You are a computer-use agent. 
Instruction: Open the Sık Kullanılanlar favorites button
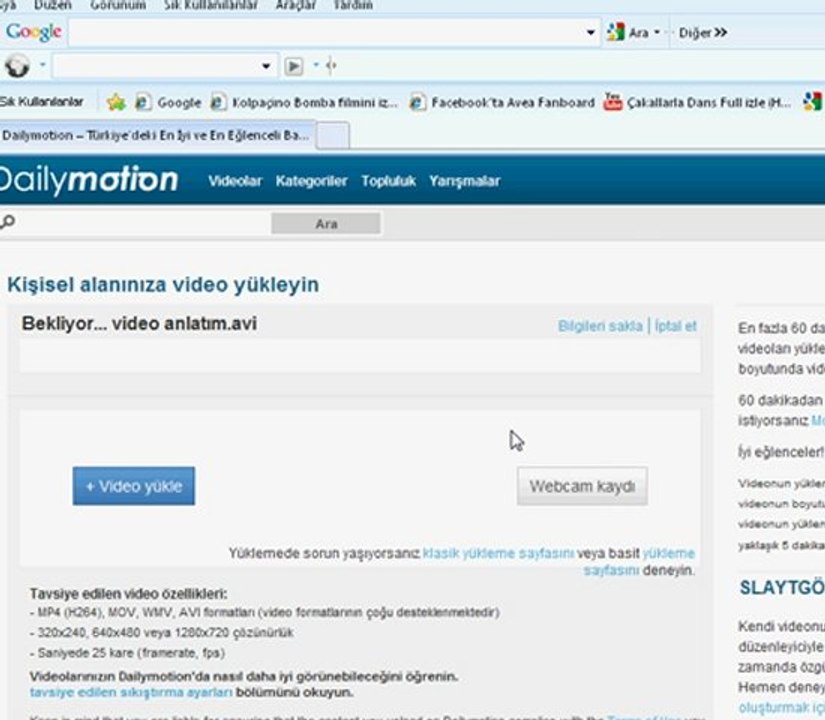(42, 102)
